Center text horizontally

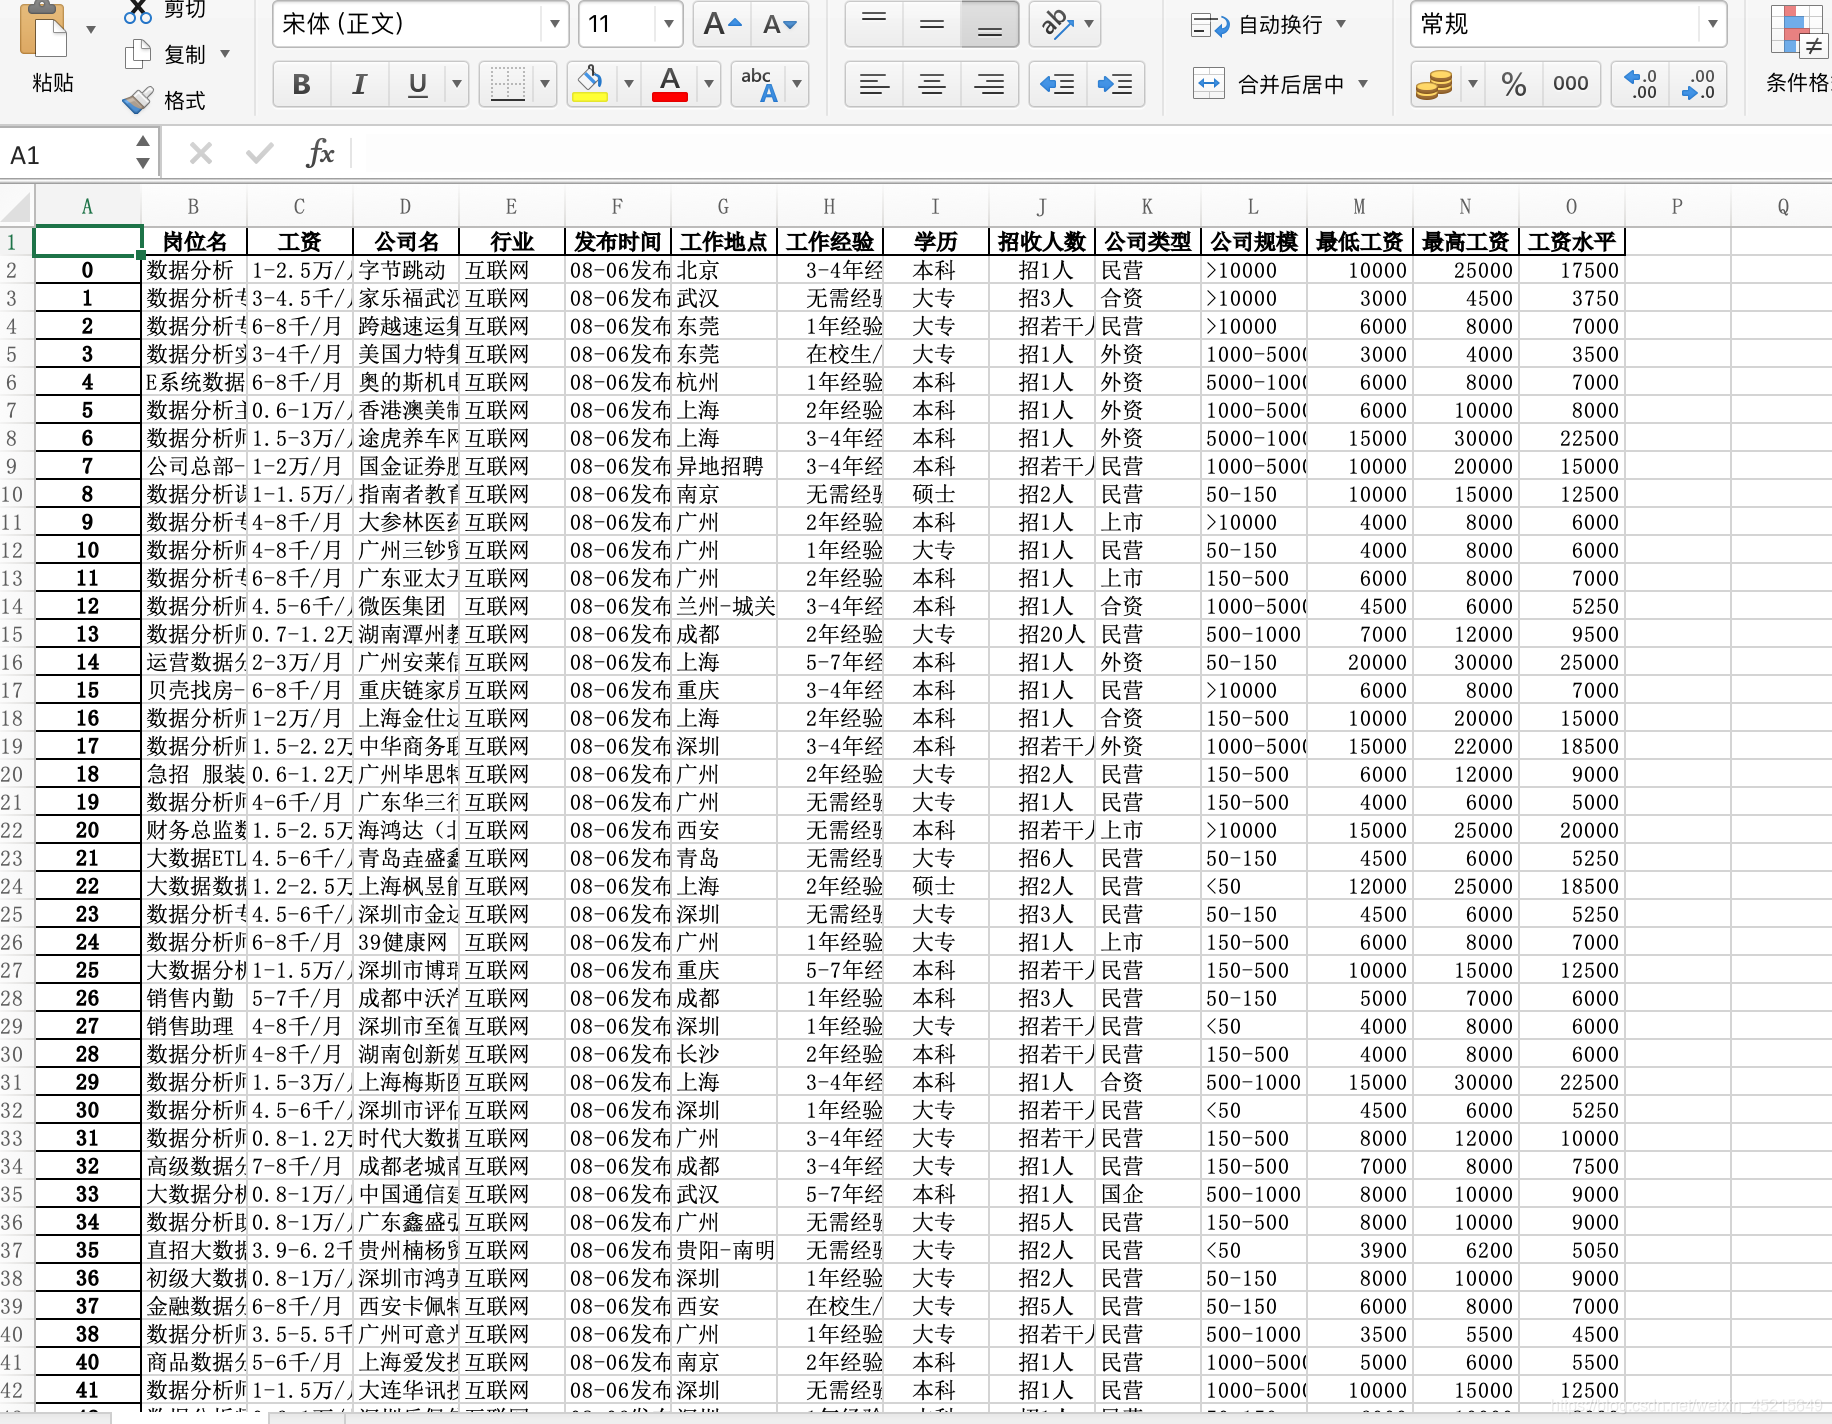pos(932,84)
